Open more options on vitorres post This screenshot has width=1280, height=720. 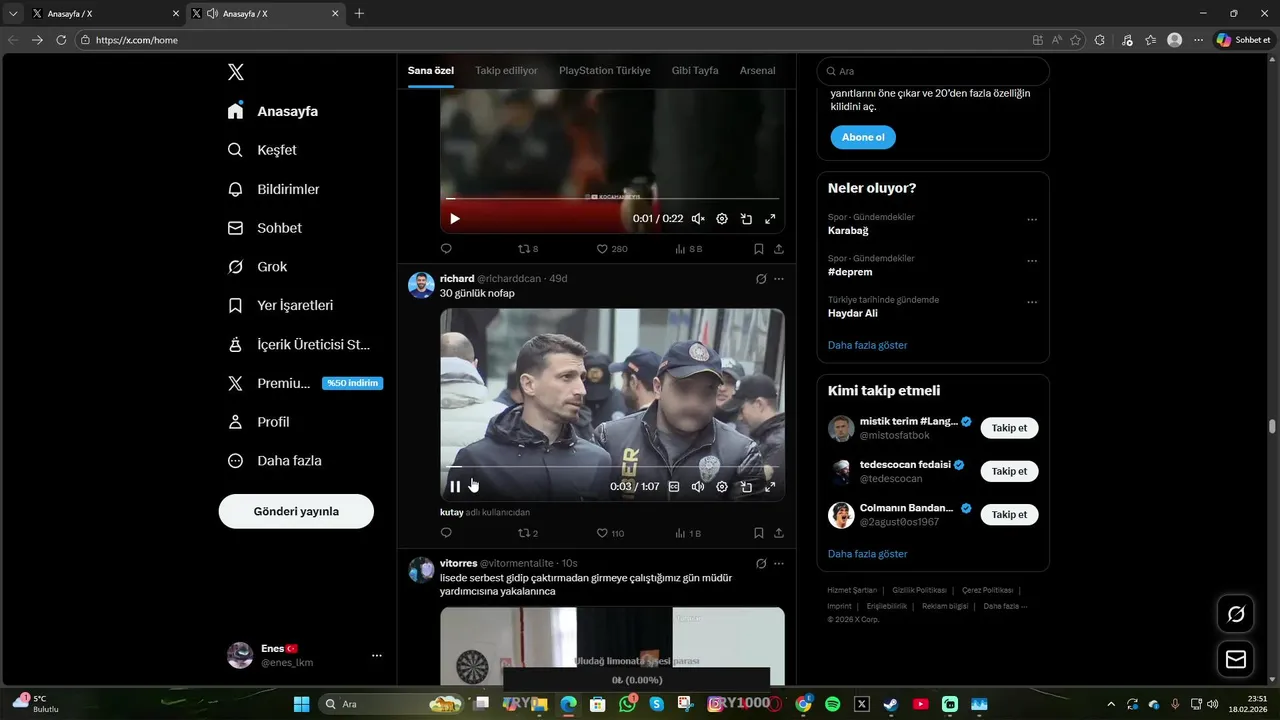pos(779,563)
